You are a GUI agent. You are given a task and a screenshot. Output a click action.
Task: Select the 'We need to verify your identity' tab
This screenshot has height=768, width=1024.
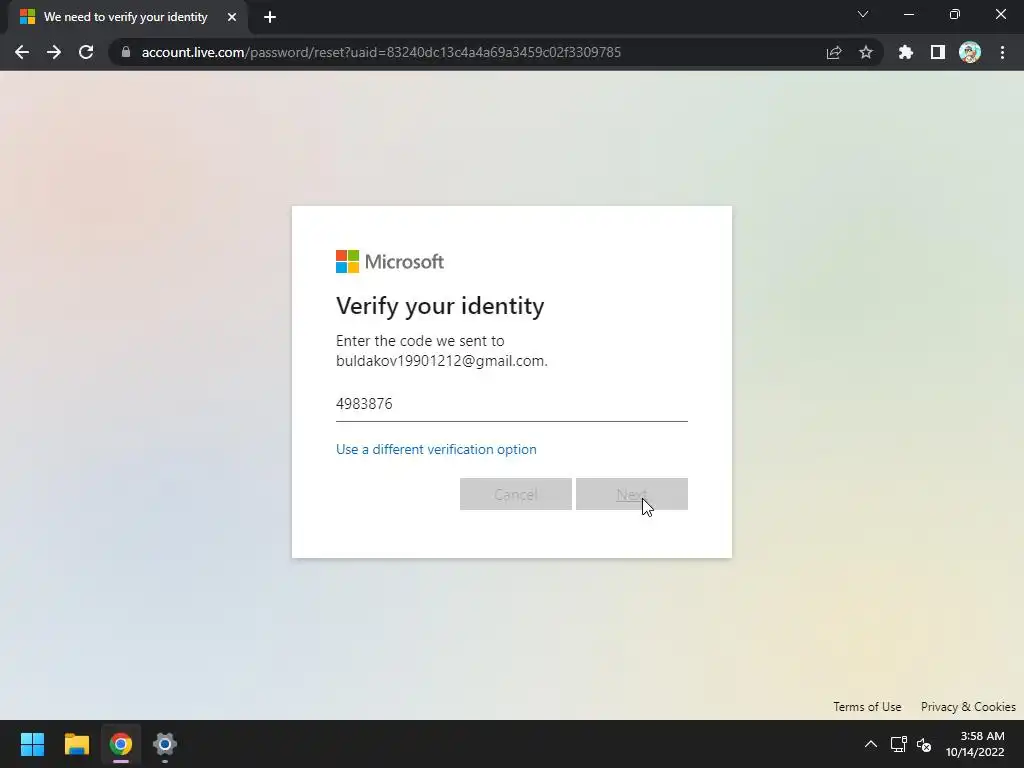pyautogui.click(x=125, y=17)
